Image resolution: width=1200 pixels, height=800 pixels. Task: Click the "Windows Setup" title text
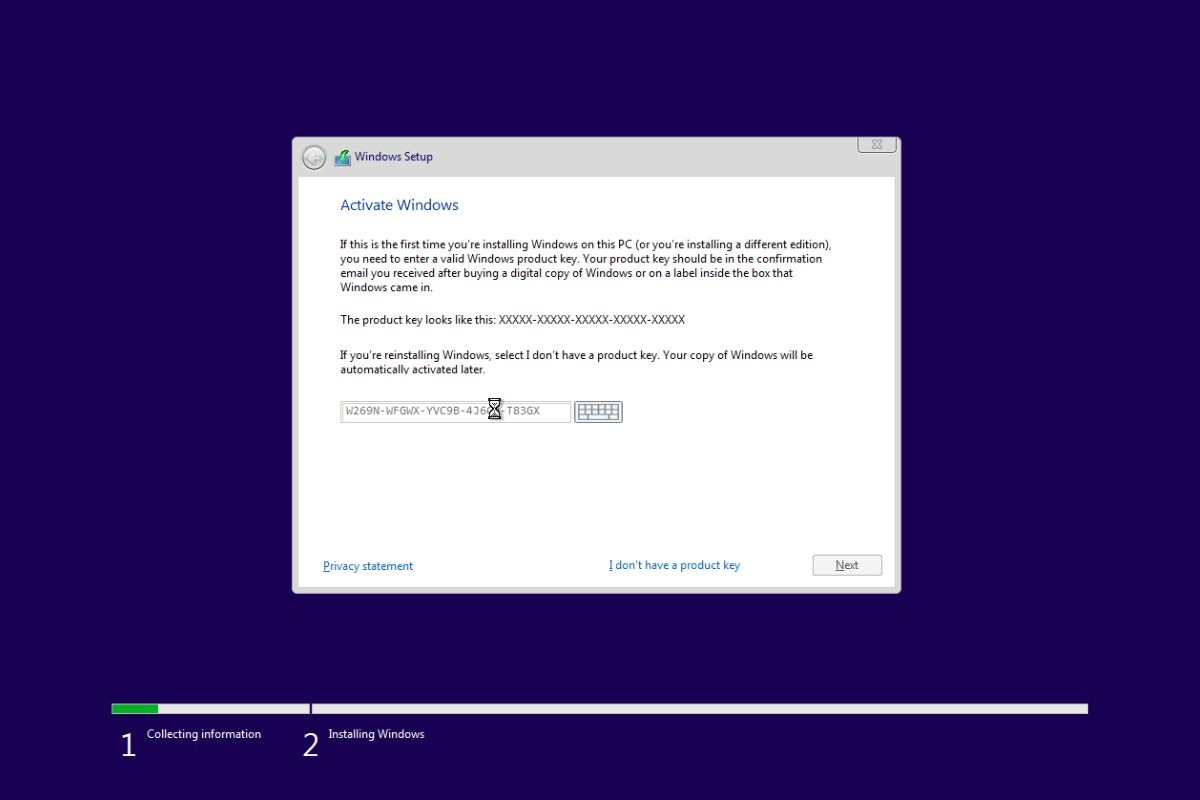(394, 157)
